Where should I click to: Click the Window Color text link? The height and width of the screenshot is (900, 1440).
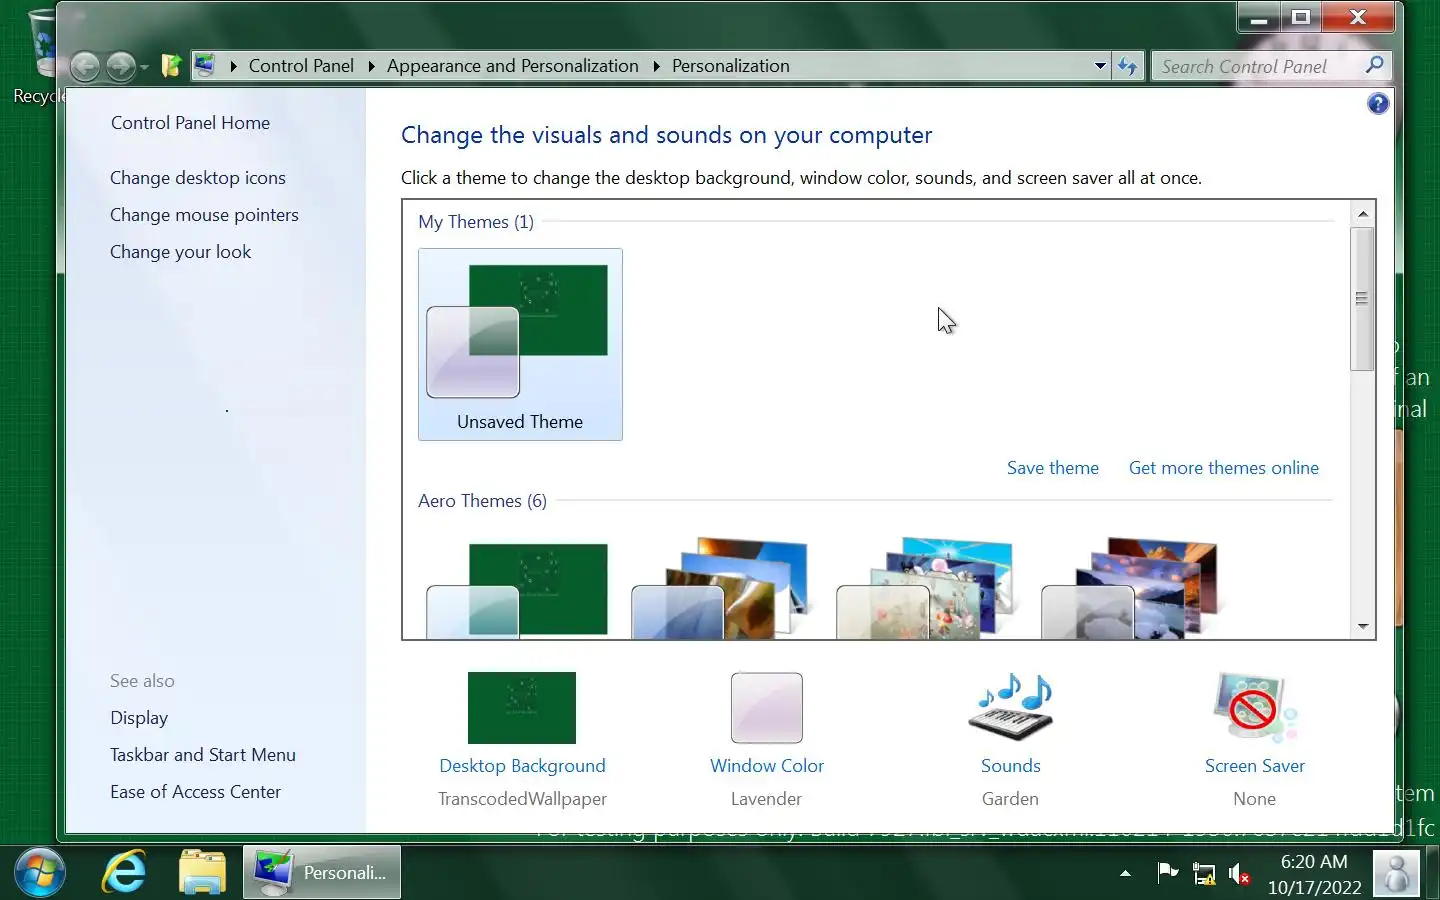767,766
